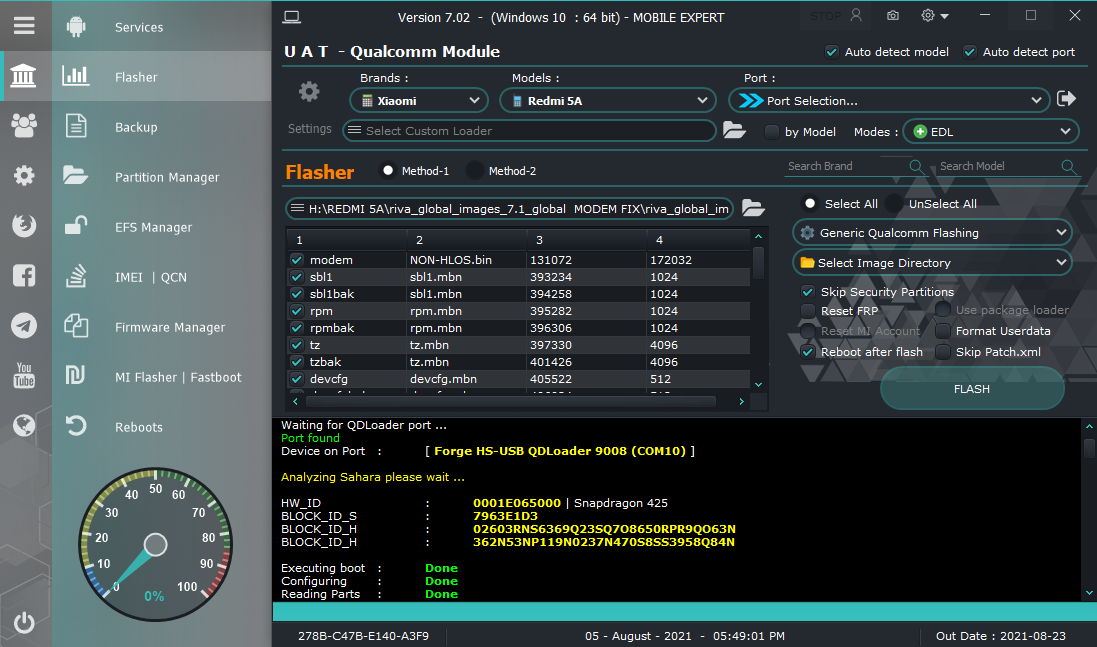Image resolution: width=1097 pixels, height=647 pixels.
Task: Click the Select Custom Loader field
Action: click(529, 131)
